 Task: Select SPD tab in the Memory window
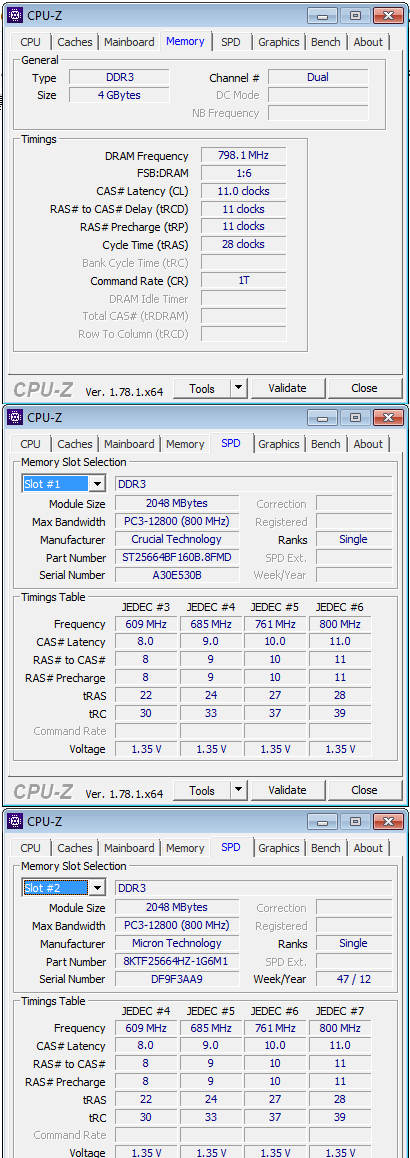(230, 42)
